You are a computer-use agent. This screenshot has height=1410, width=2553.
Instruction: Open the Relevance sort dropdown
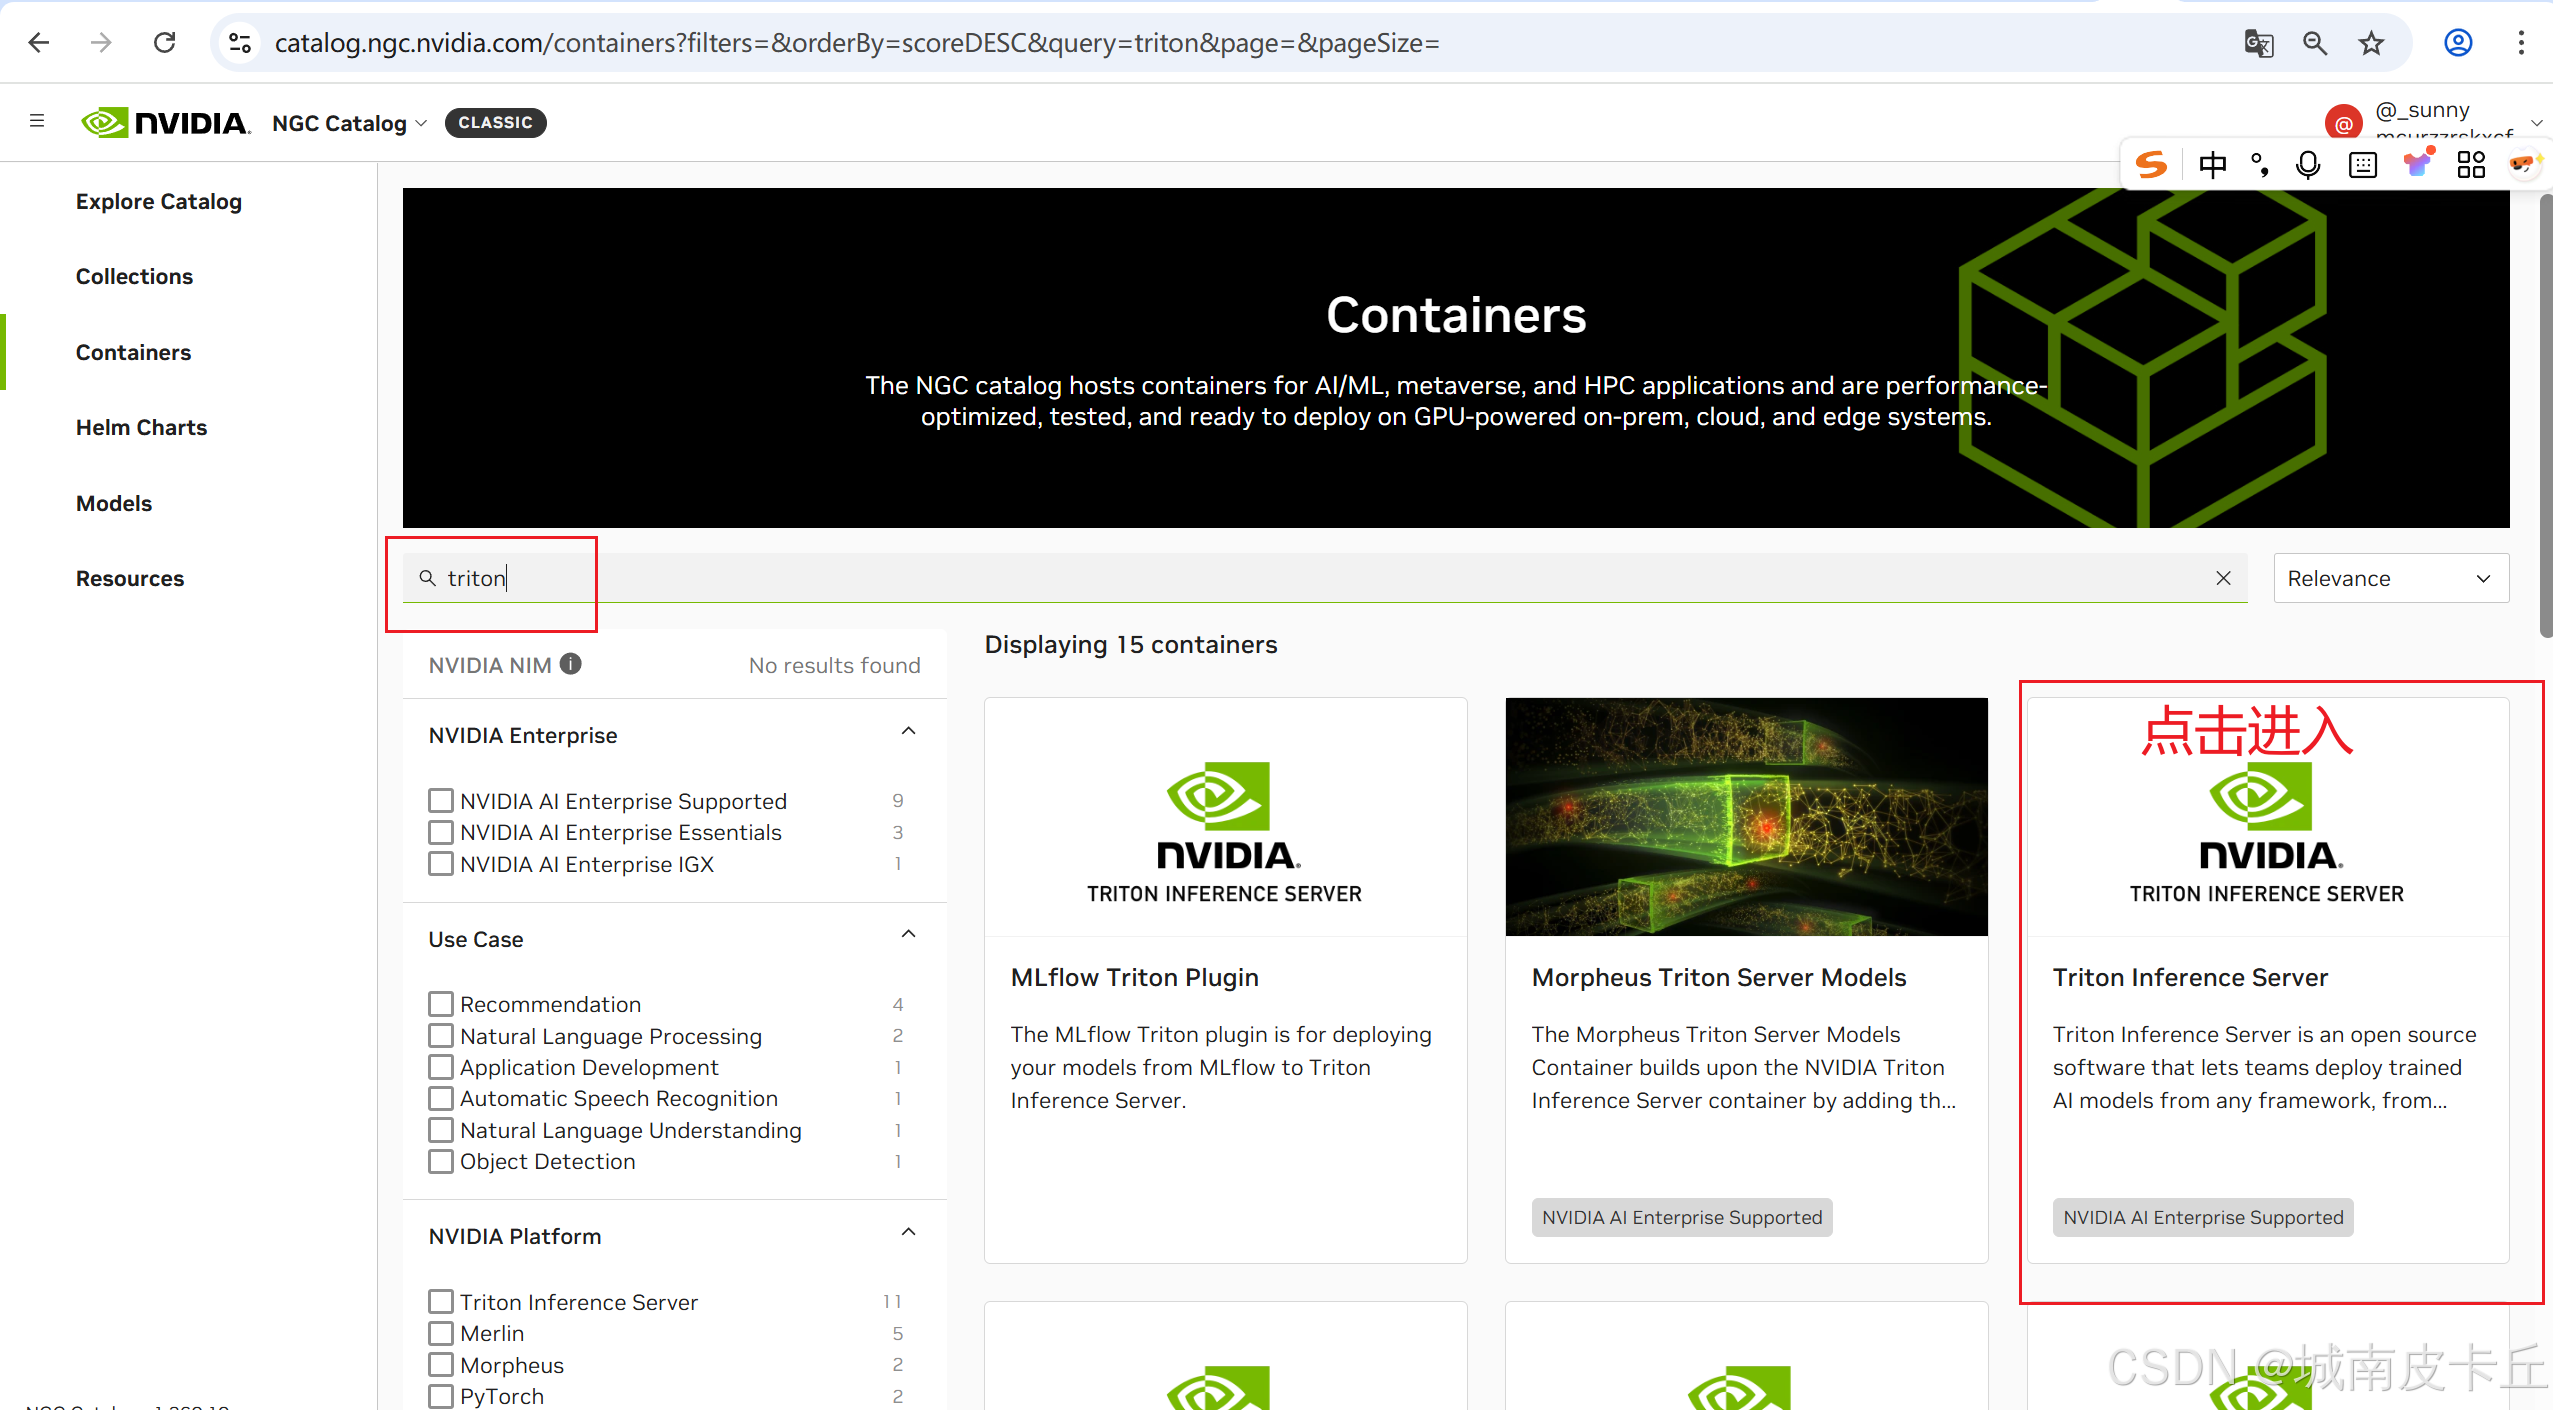click(x=2390, y=578)
